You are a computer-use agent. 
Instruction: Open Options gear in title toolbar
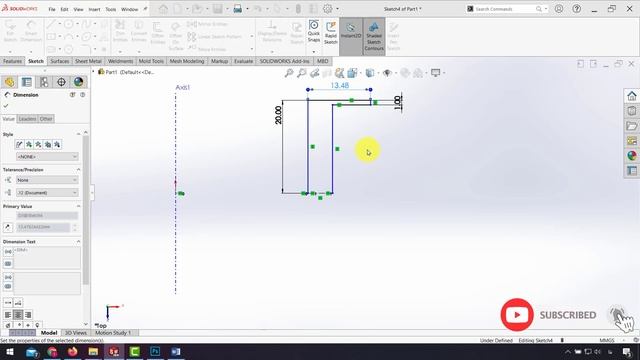point(327,9)
